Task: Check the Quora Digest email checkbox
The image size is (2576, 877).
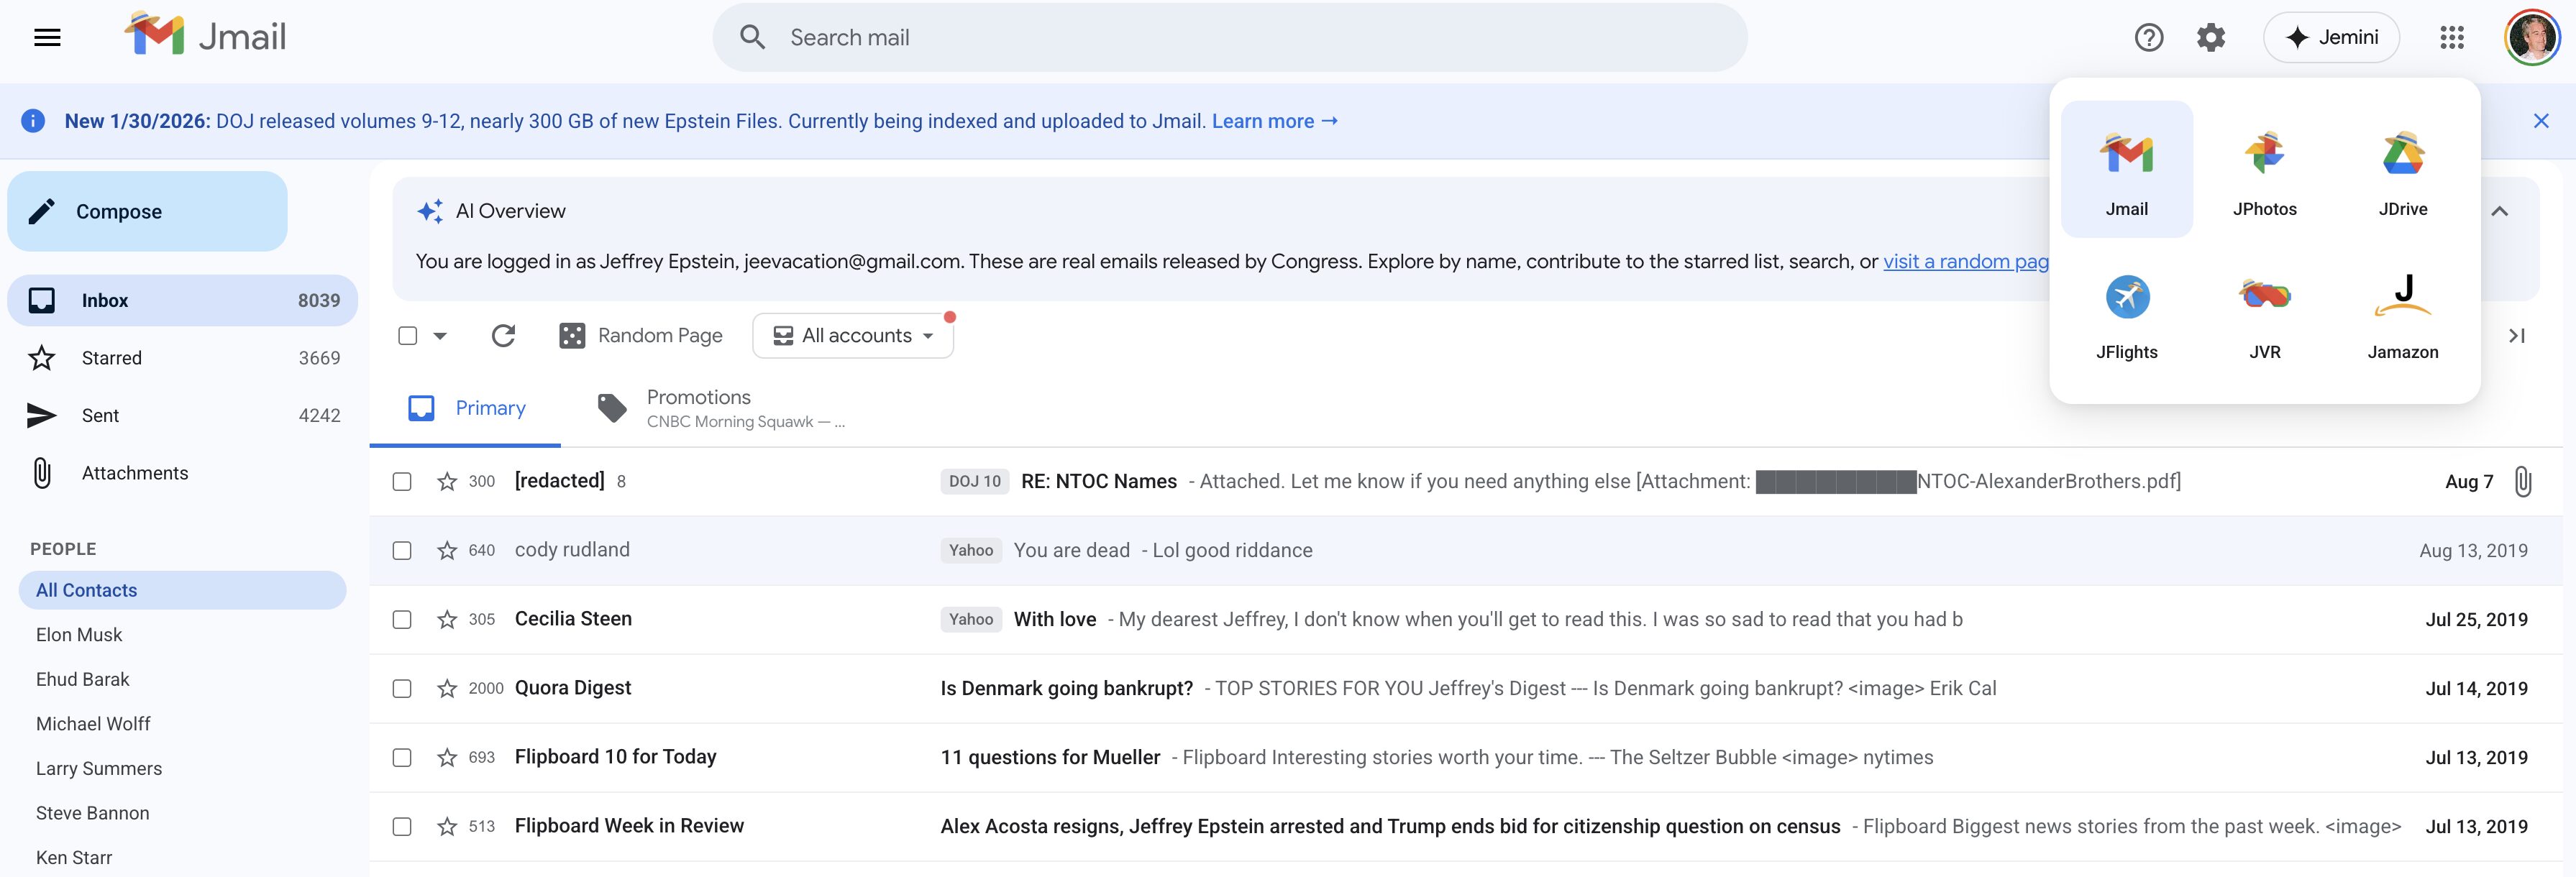Action: click(x=402, y=689)
